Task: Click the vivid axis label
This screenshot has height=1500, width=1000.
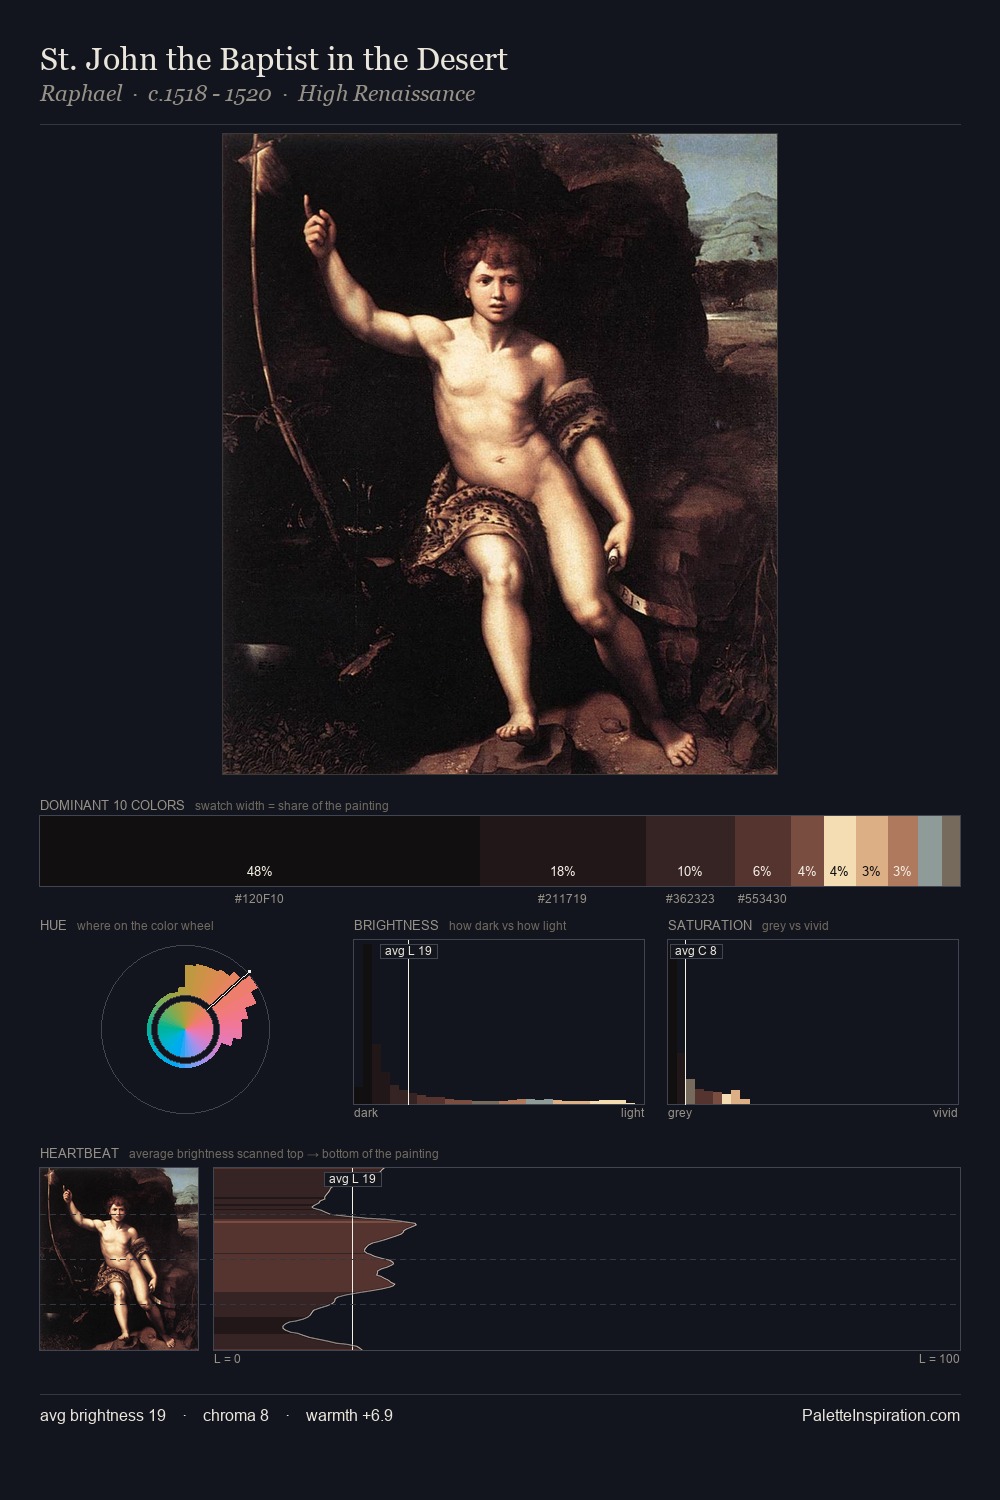Action: (x=945, y=1113)
